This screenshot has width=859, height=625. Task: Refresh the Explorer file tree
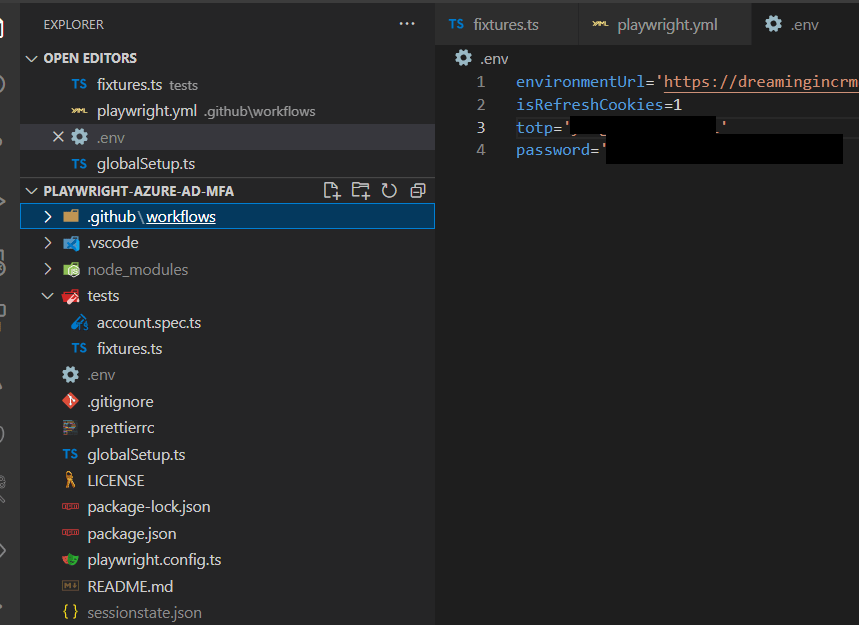tap(389, 190)
